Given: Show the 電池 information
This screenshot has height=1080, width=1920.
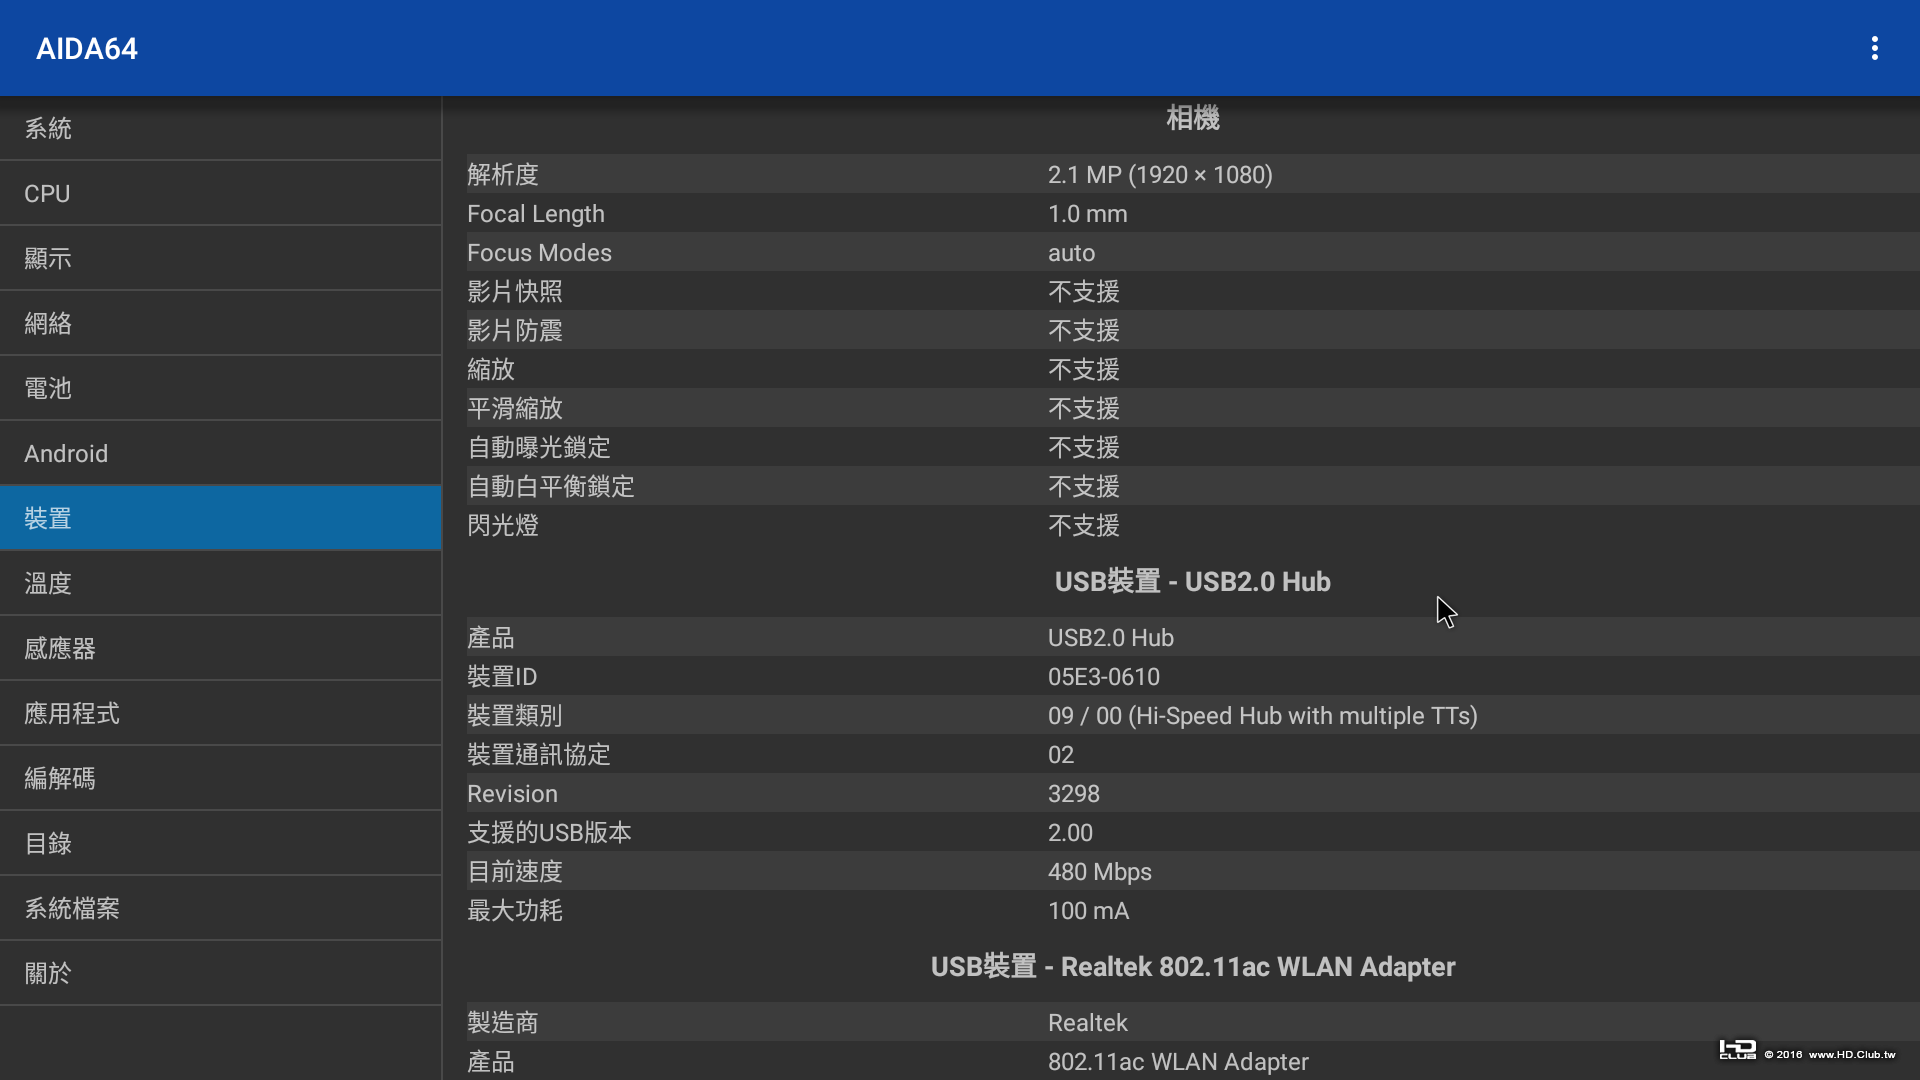Looking at the screenshot, I should point(220,388).
